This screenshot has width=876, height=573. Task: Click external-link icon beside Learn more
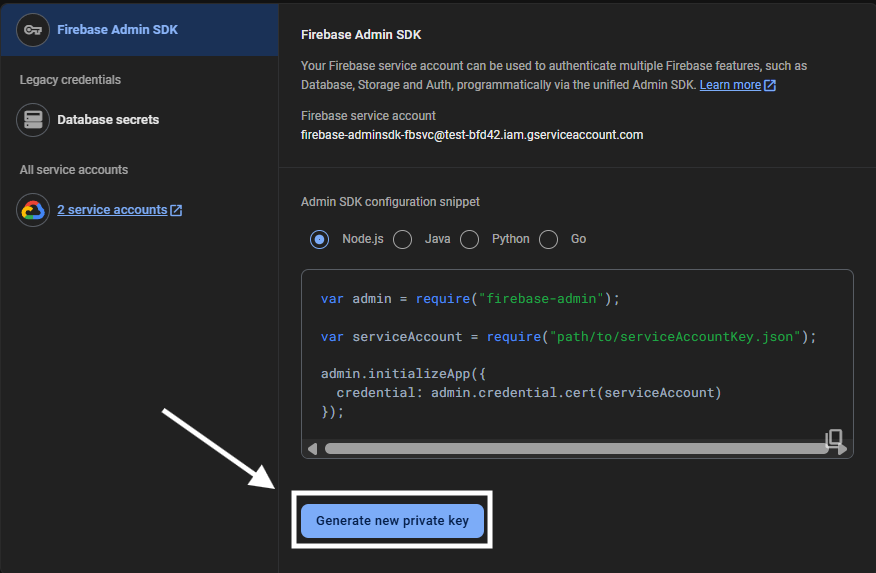click(770, 86)
